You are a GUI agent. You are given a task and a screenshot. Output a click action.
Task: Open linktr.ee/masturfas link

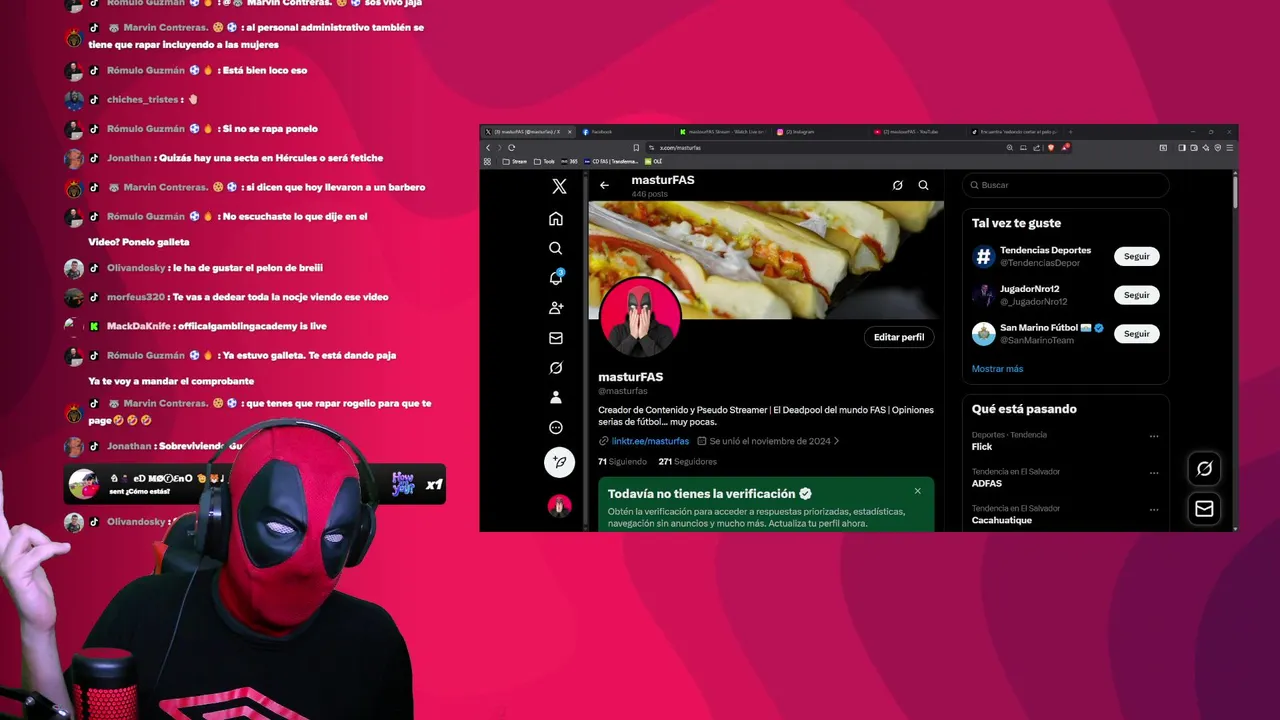(x=650, y=441)
